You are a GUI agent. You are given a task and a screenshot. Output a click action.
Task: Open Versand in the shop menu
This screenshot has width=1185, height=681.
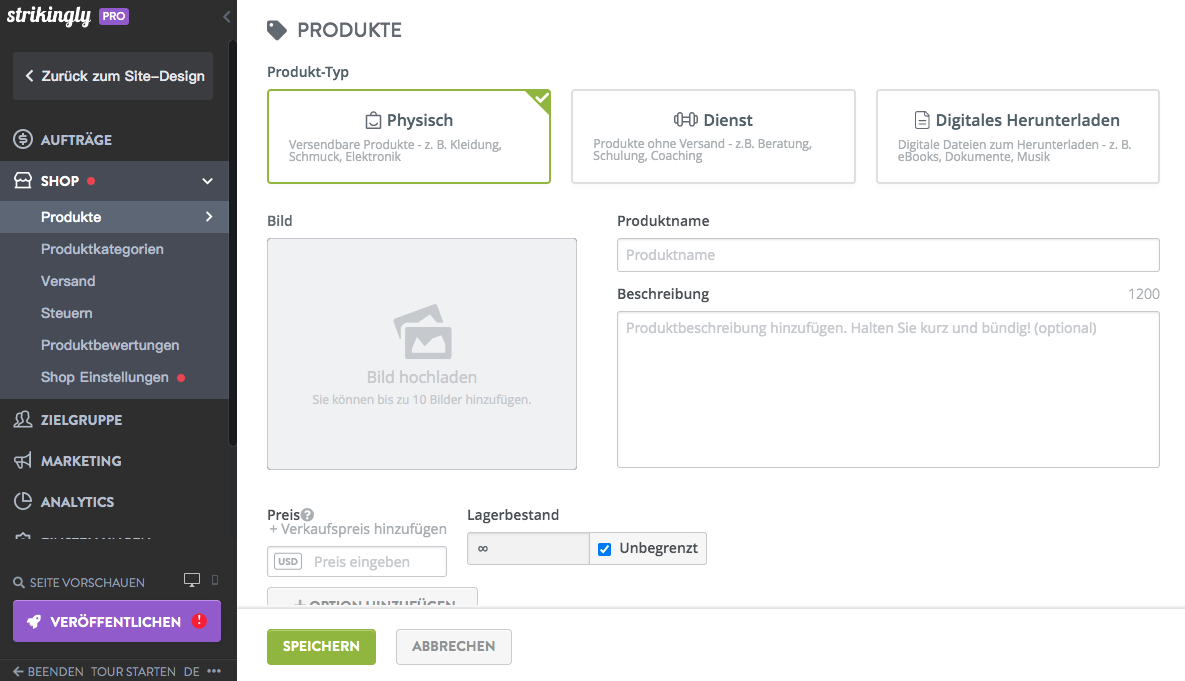click(68, 281)
